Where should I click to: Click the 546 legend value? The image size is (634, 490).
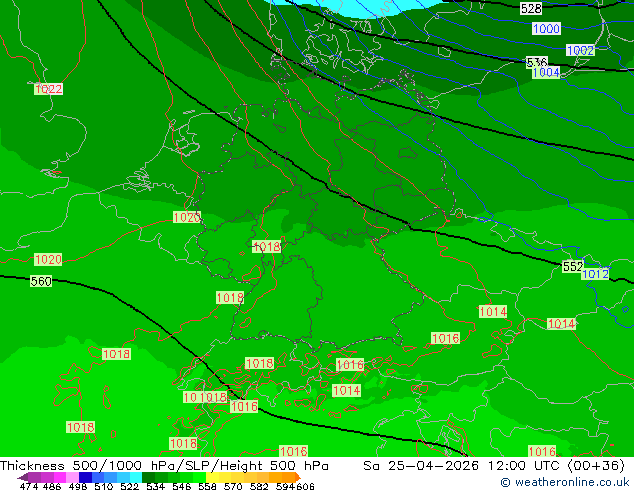pos(182,486)
